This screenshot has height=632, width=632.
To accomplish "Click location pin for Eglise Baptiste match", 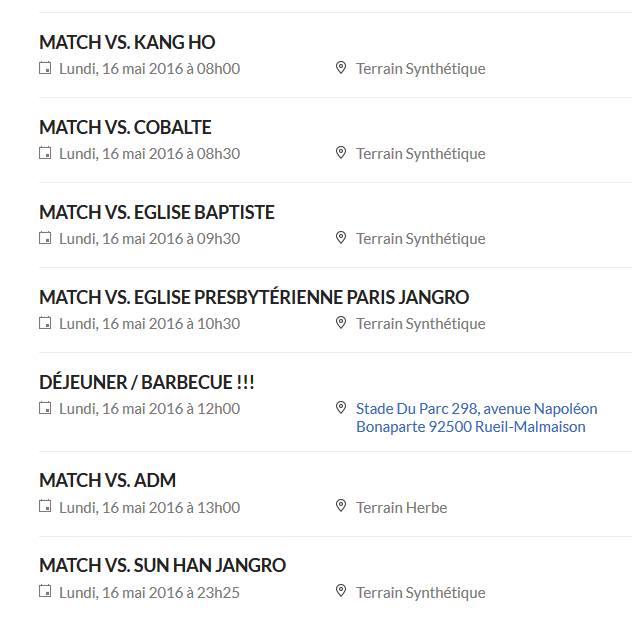I will click(x=341, y=238).
